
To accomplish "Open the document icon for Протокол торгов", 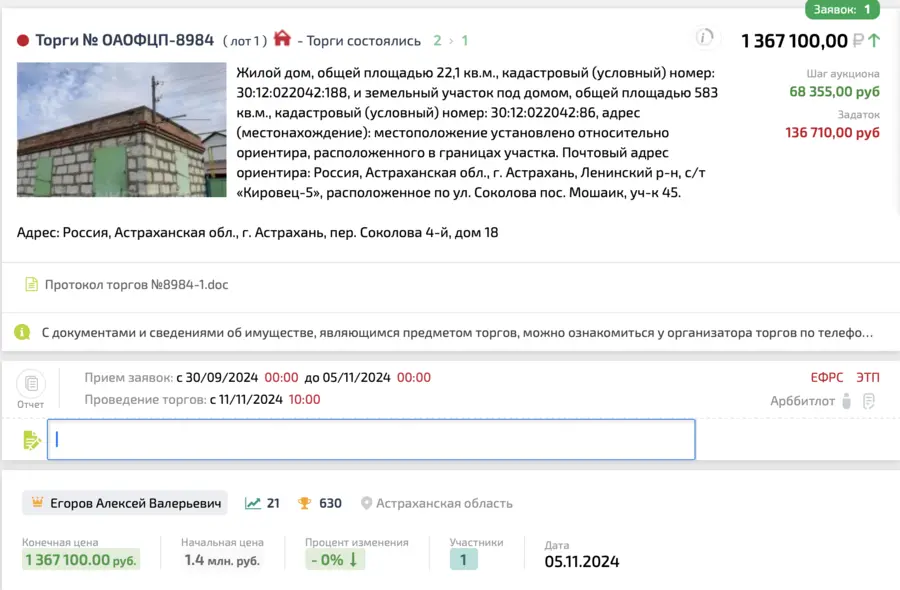I will point(32,284).
